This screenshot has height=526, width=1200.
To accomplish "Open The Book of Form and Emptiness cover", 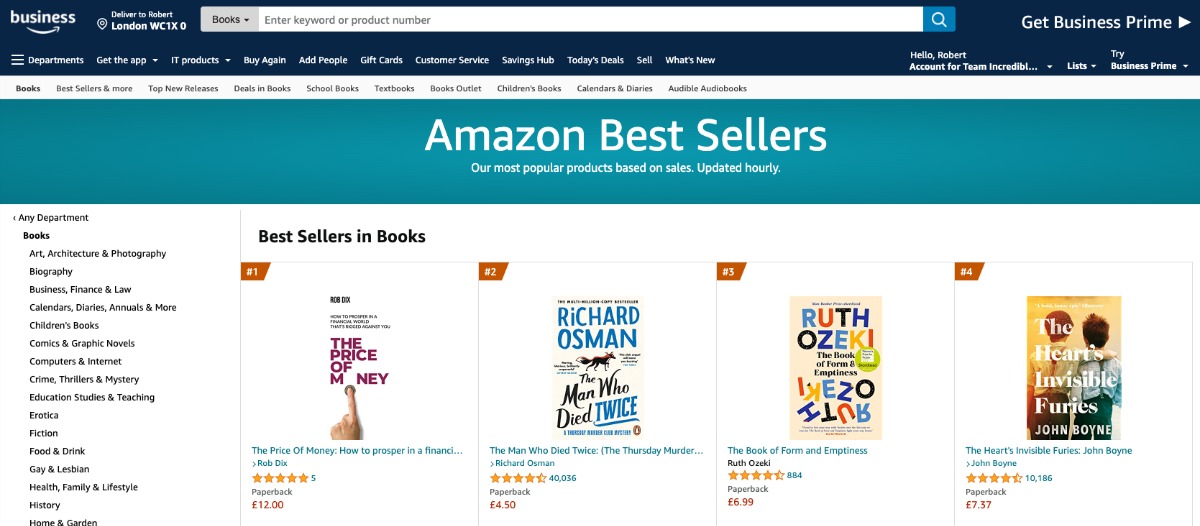I will (835, 367).
